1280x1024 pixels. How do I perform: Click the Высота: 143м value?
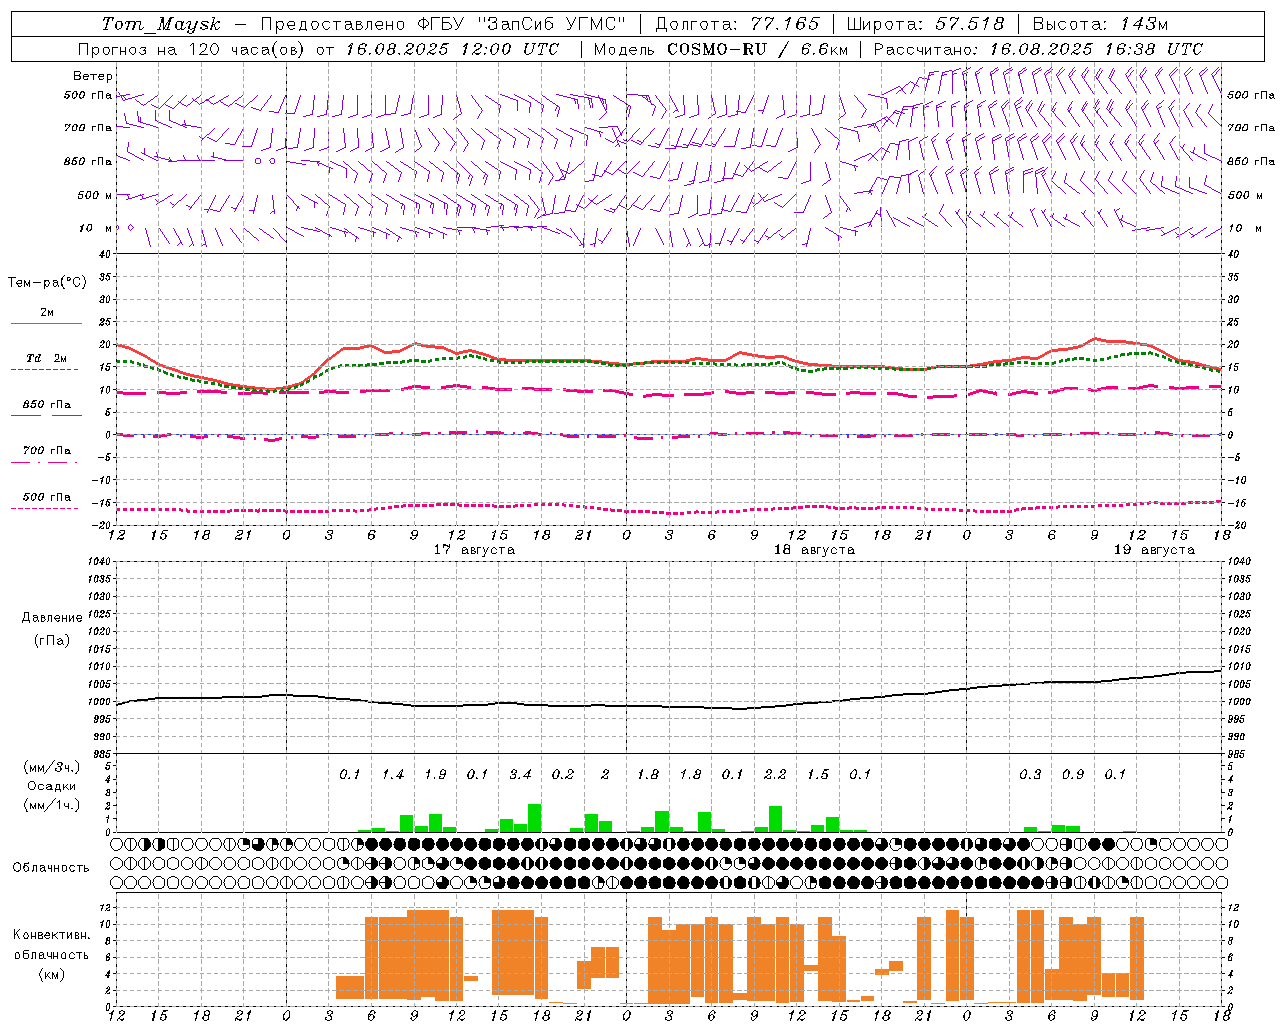tap(1100, 24)
